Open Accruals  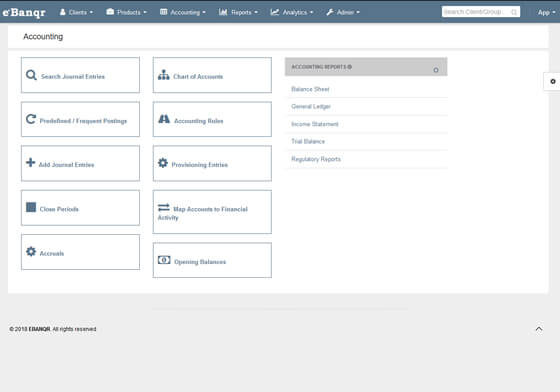[x=80, y=252]
